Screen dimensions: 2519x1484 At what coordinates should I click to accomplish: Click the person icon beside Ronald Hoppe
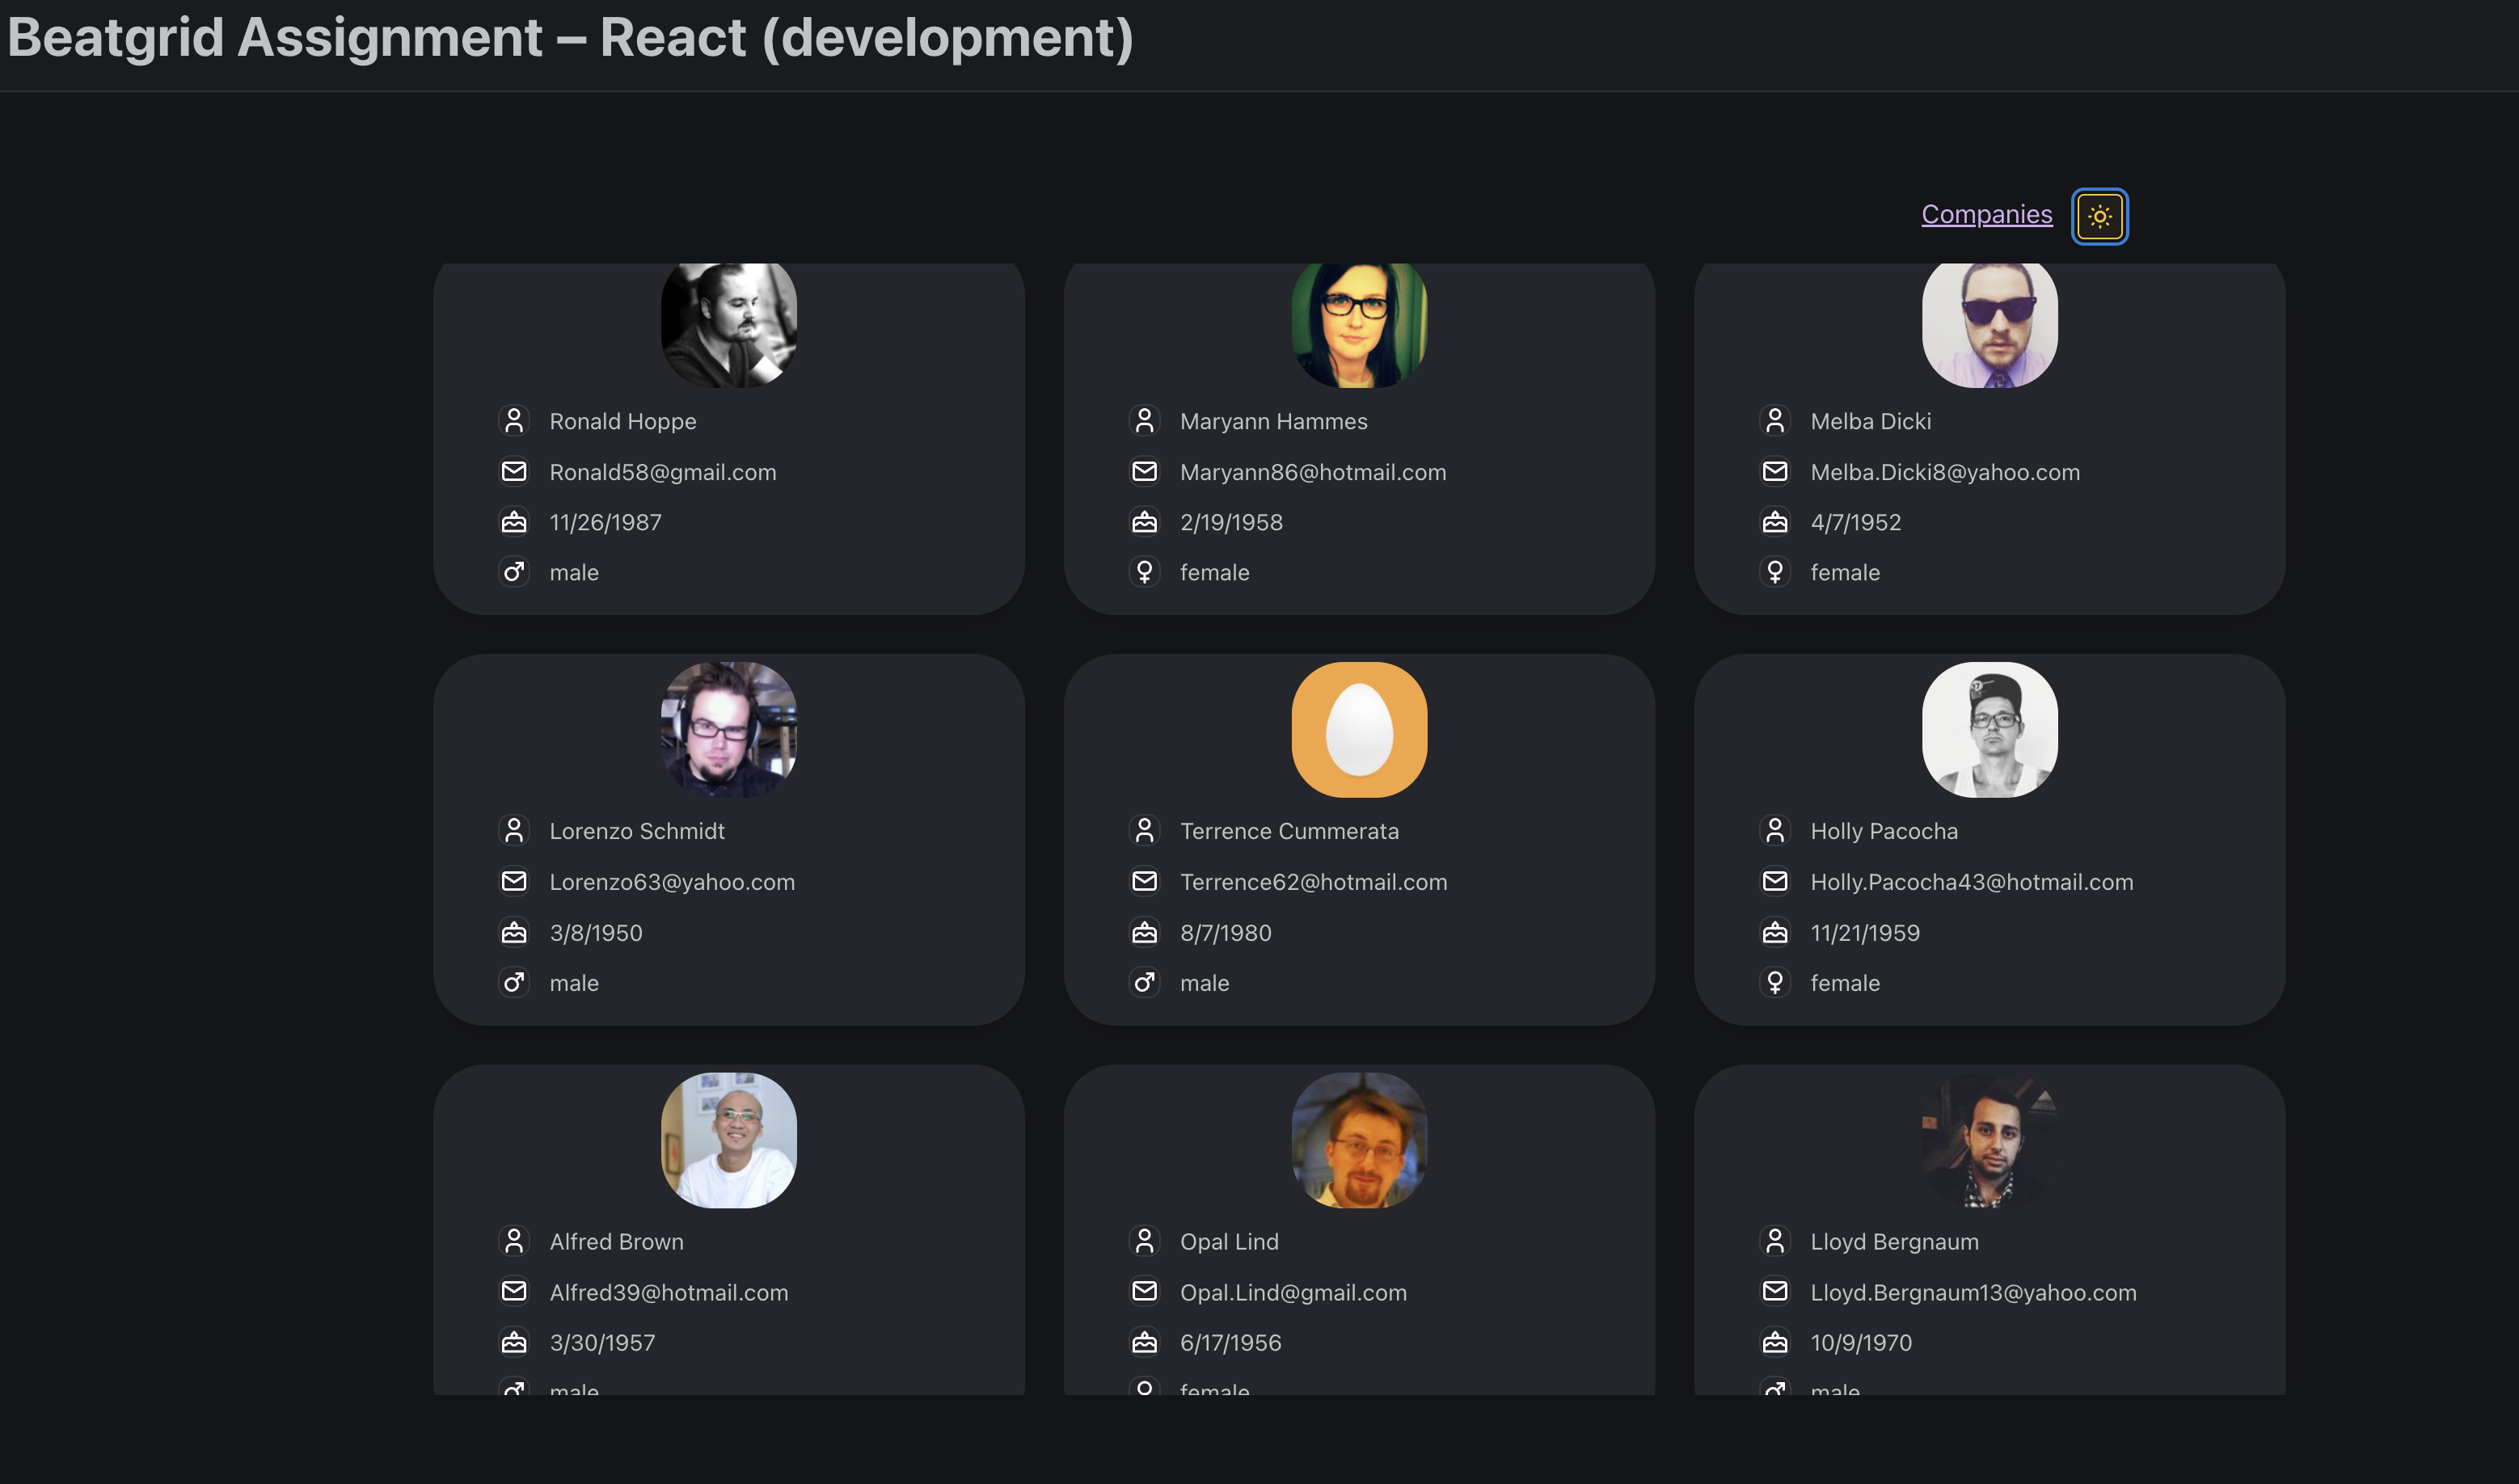(514, 421)
